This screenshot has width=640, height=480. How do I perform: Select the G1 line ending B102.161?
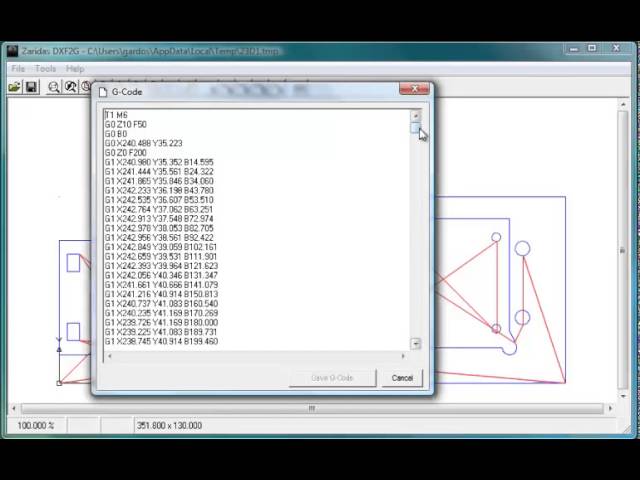tap(161, 247)
